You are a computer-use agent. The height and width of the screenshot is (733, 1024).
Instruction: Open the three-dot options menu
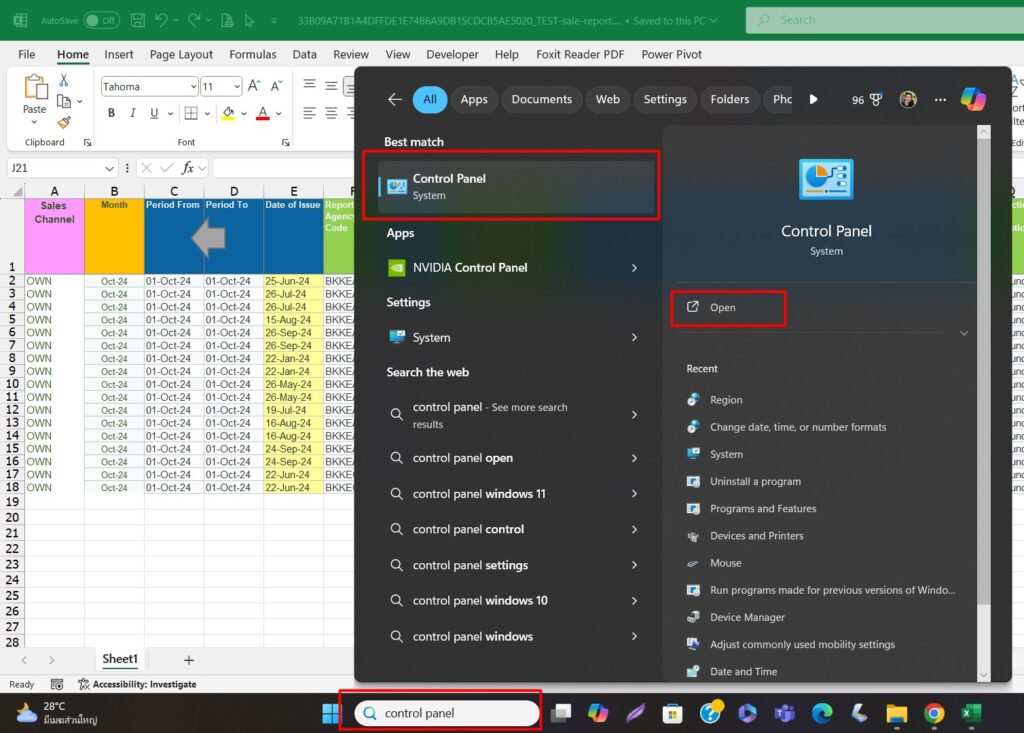coord(940,99)
